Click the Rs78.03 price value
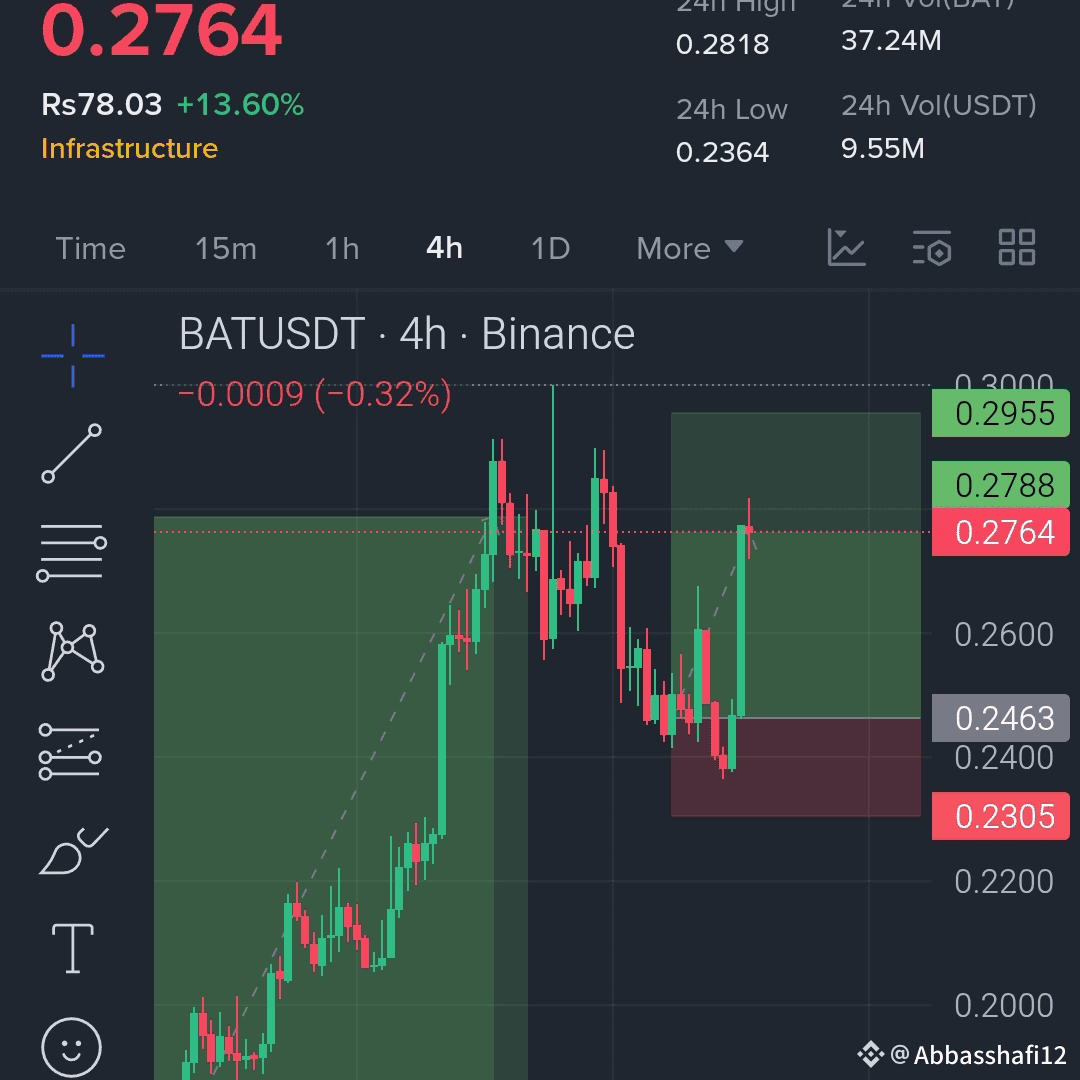Screen dimensions: 1080x1080 [101, 105]
